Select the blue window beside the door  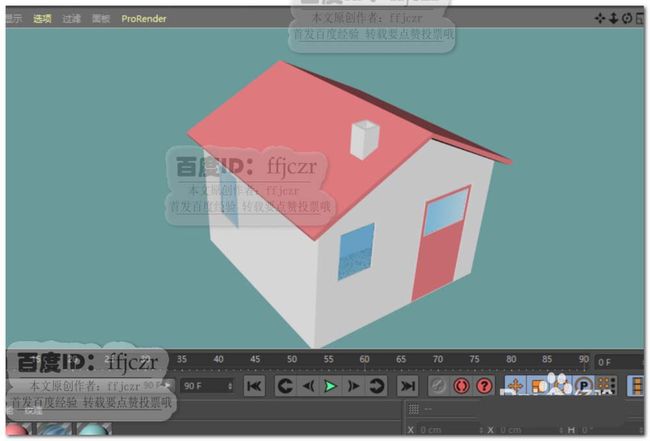357,252
